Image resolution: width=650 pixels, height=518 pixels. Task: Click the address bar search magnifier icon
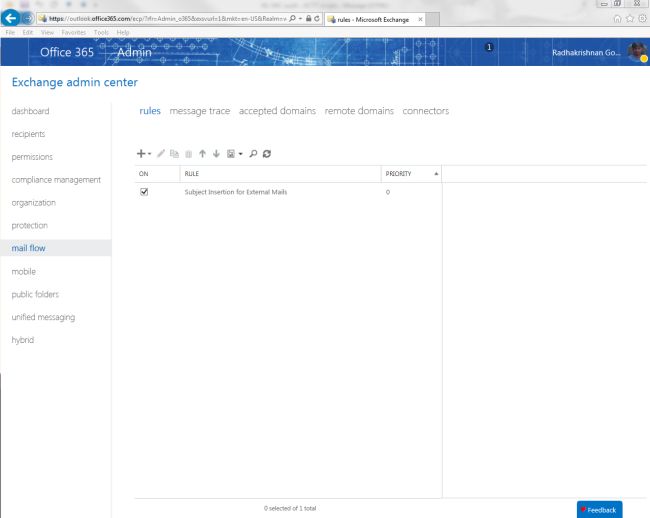click(x=293, y=18)
